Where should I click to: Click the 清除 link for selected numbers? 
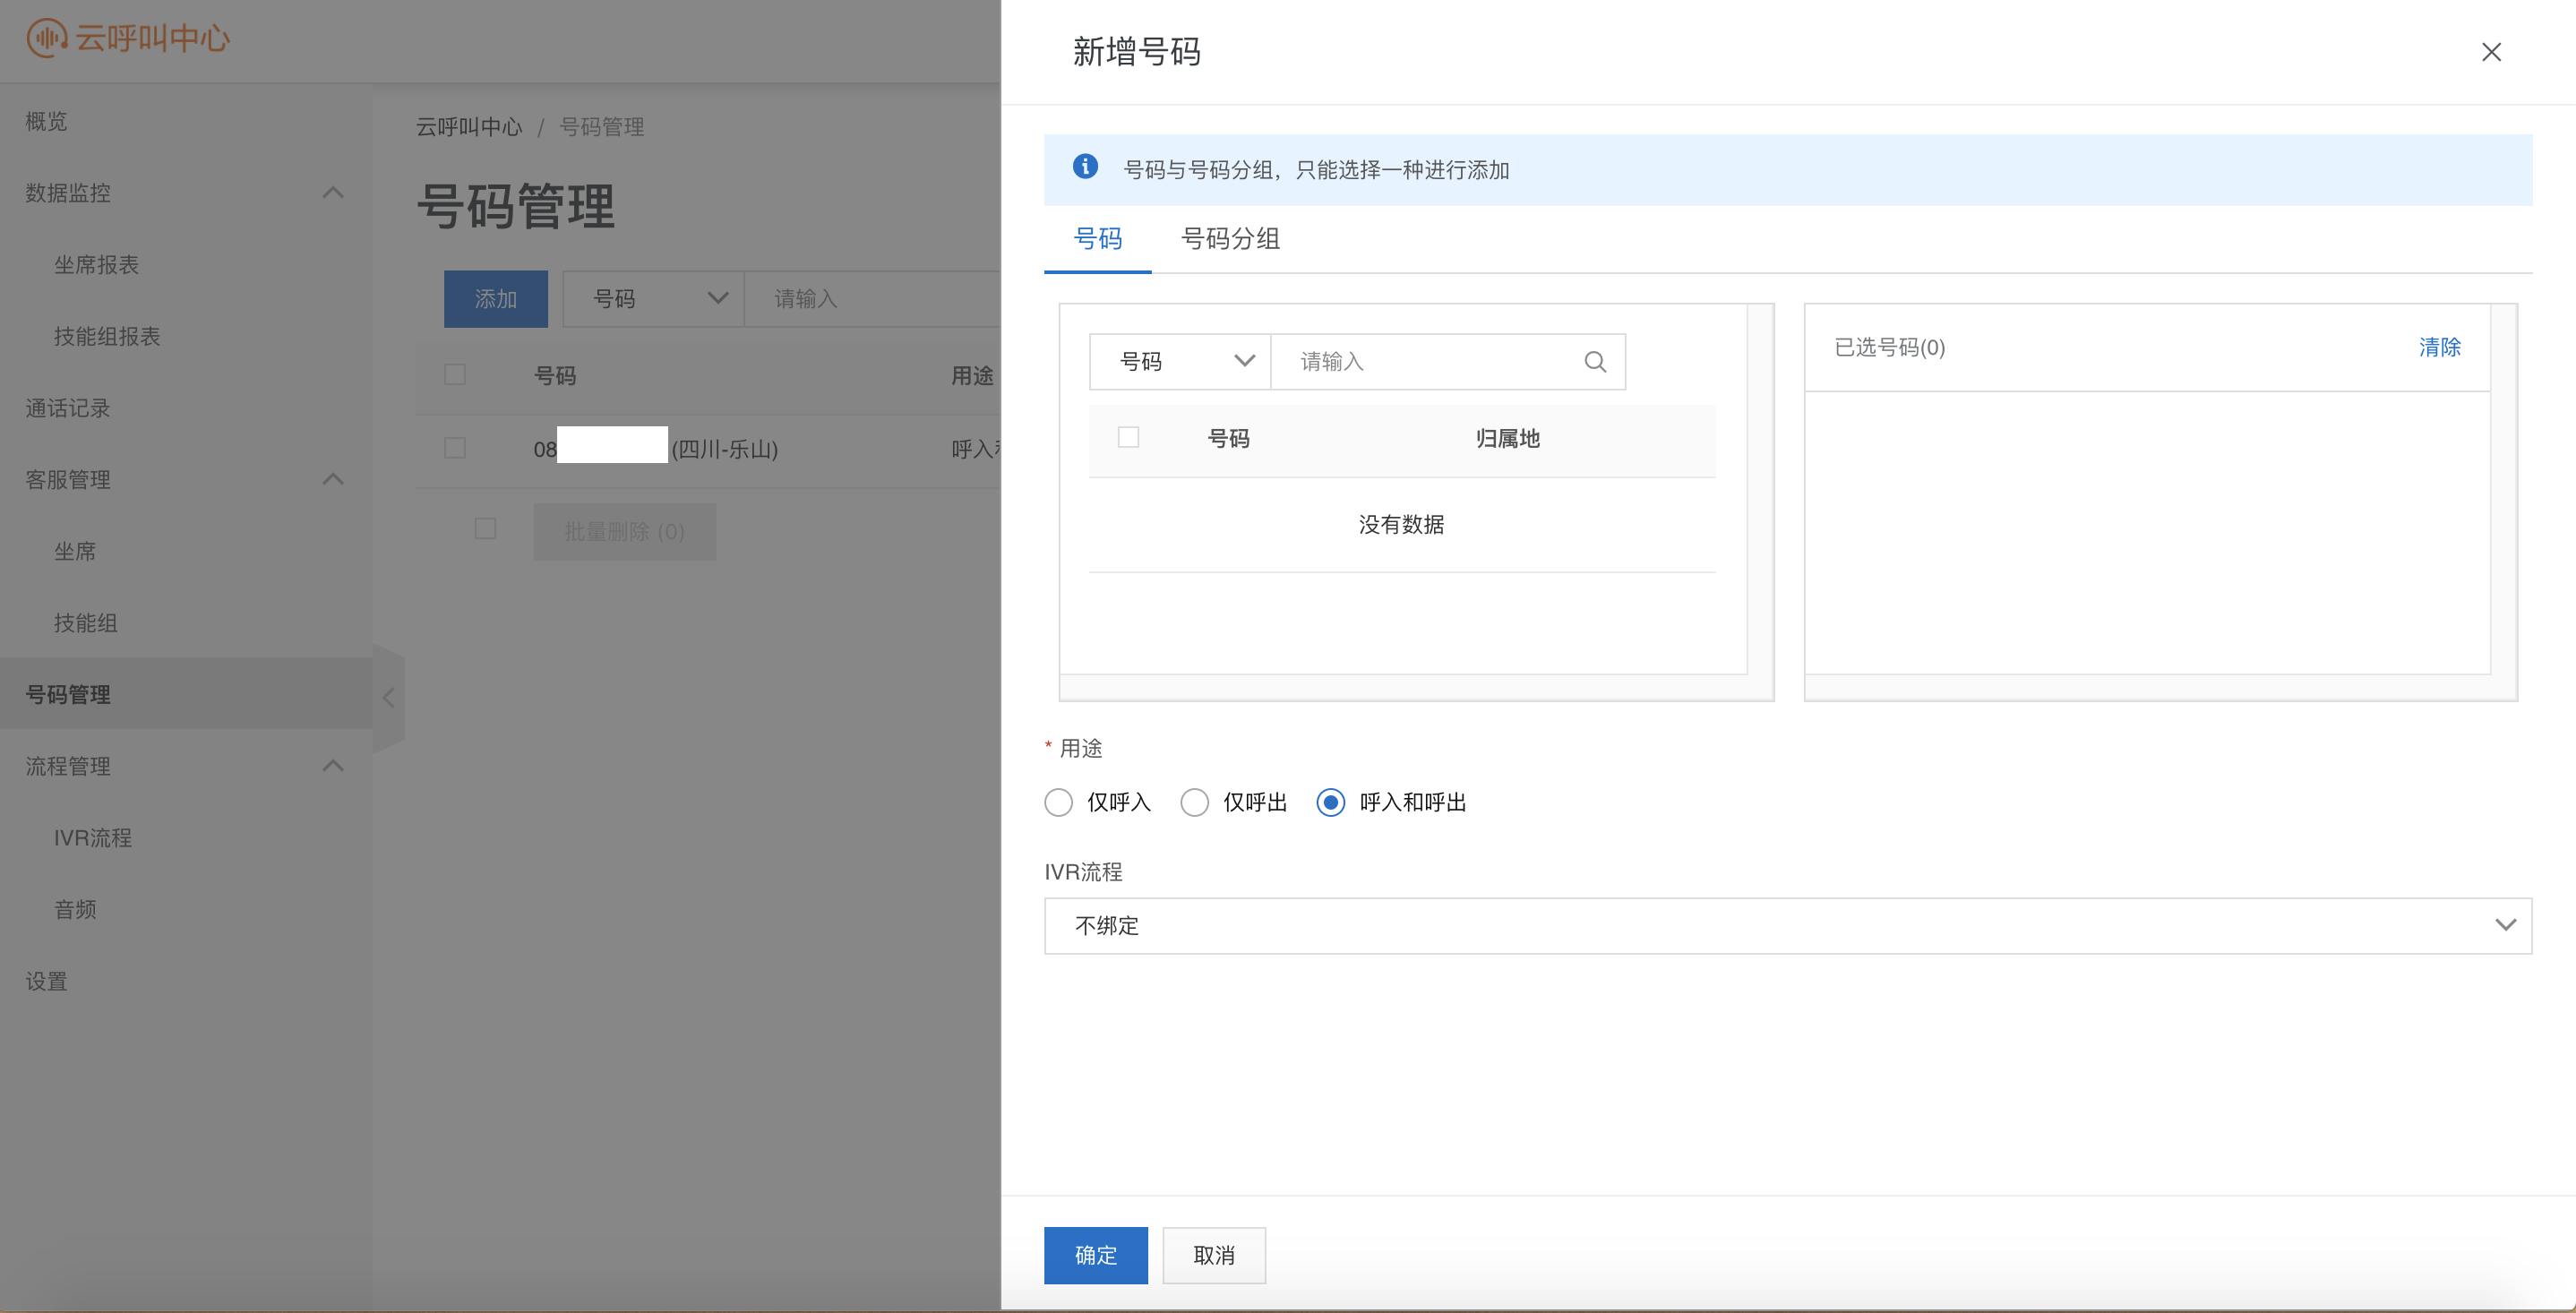tap(2440, 348)
